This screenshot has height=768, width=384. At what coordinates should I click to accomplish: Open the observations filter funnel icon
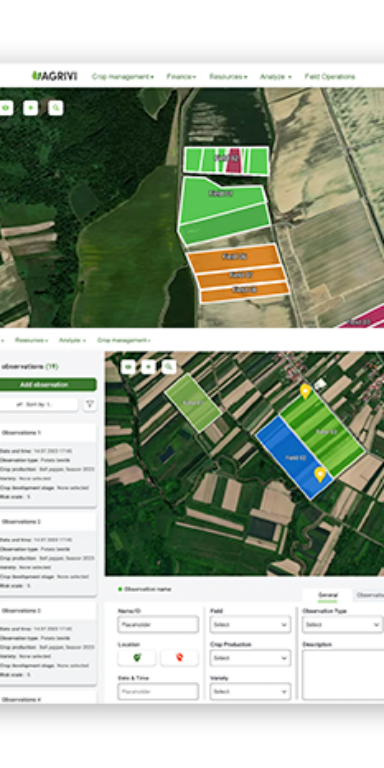(x=90, y=405)
